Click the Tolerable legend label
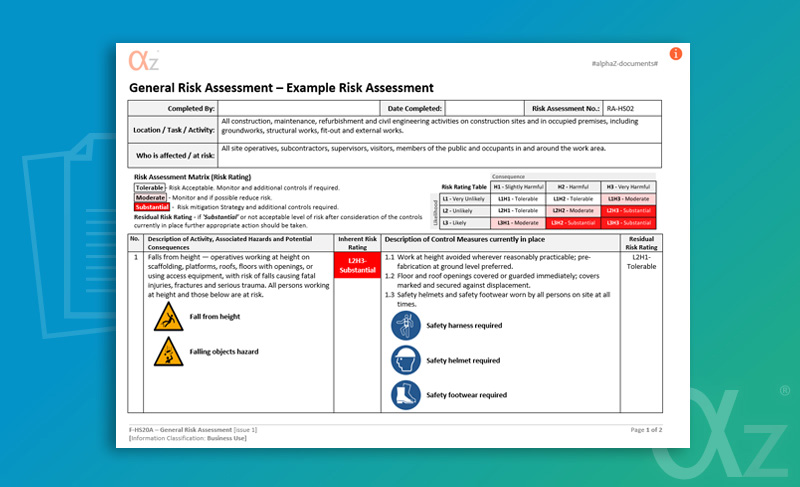The image size is (800, 487). point(150,188)
